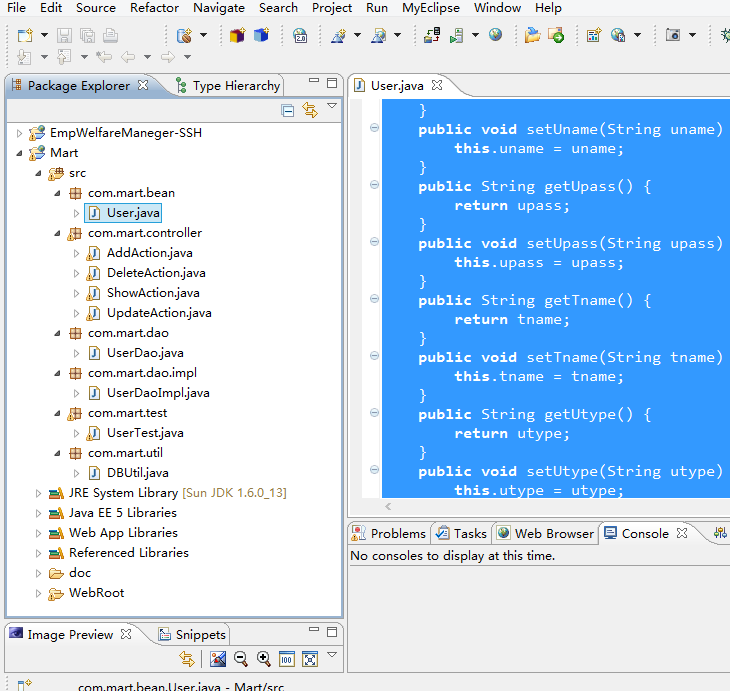
Task: Click the editor horizontal scrollbar left arrow
Action: tap(388, 506)
